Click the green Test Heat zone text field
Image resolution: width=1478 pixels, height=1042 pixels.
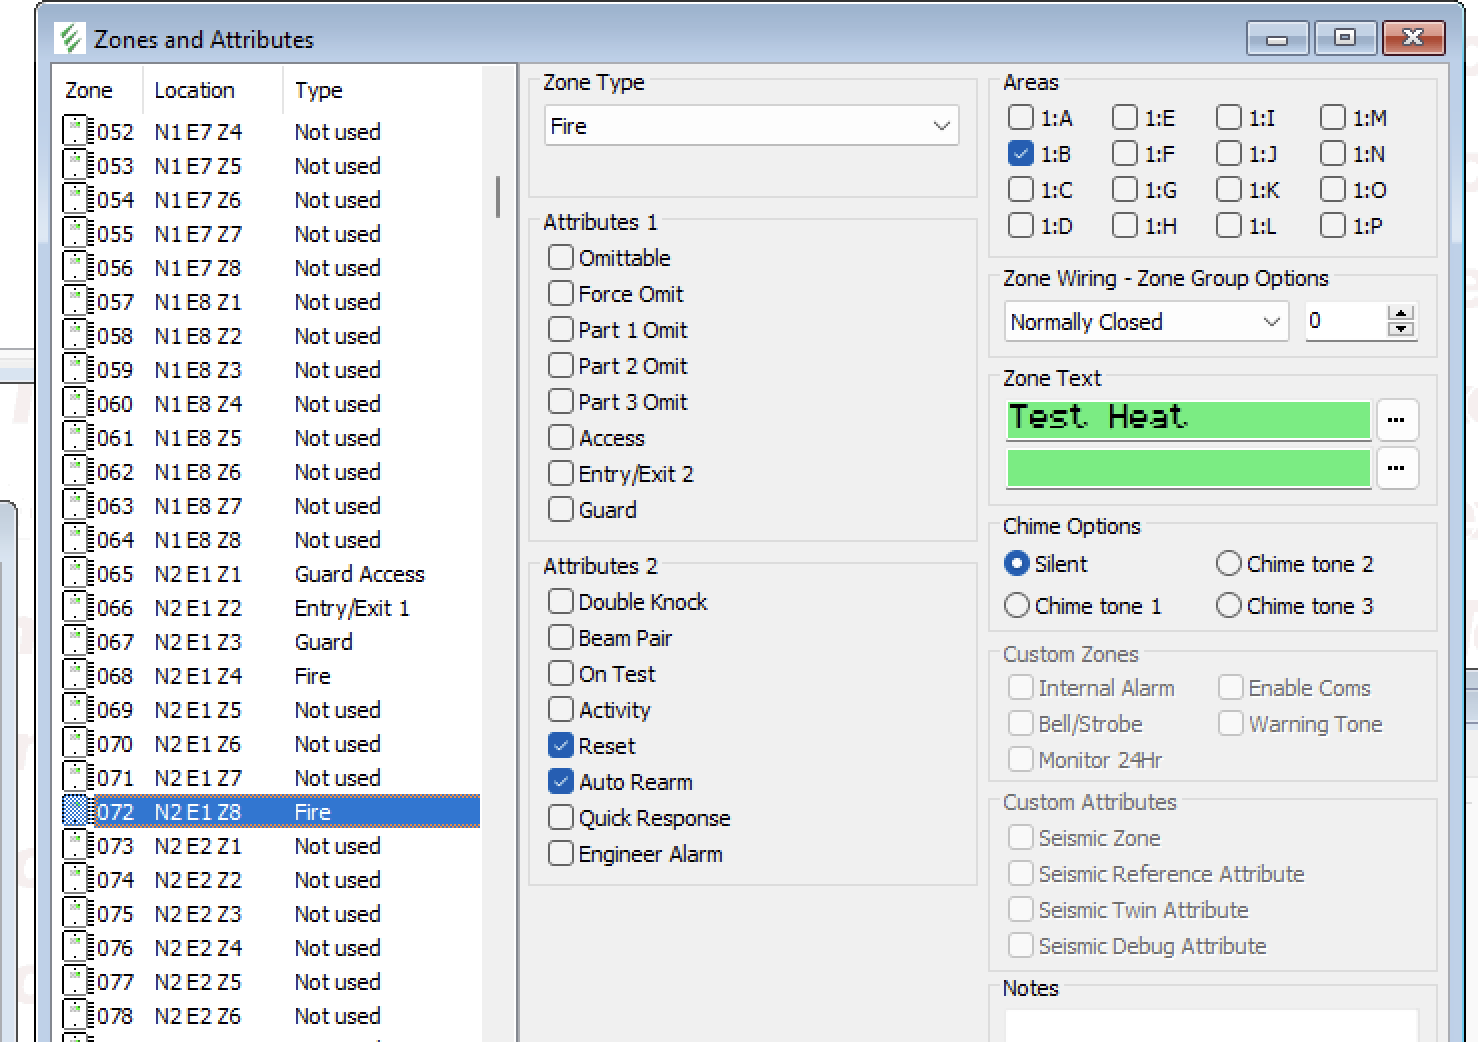[x=1188, y=419]
